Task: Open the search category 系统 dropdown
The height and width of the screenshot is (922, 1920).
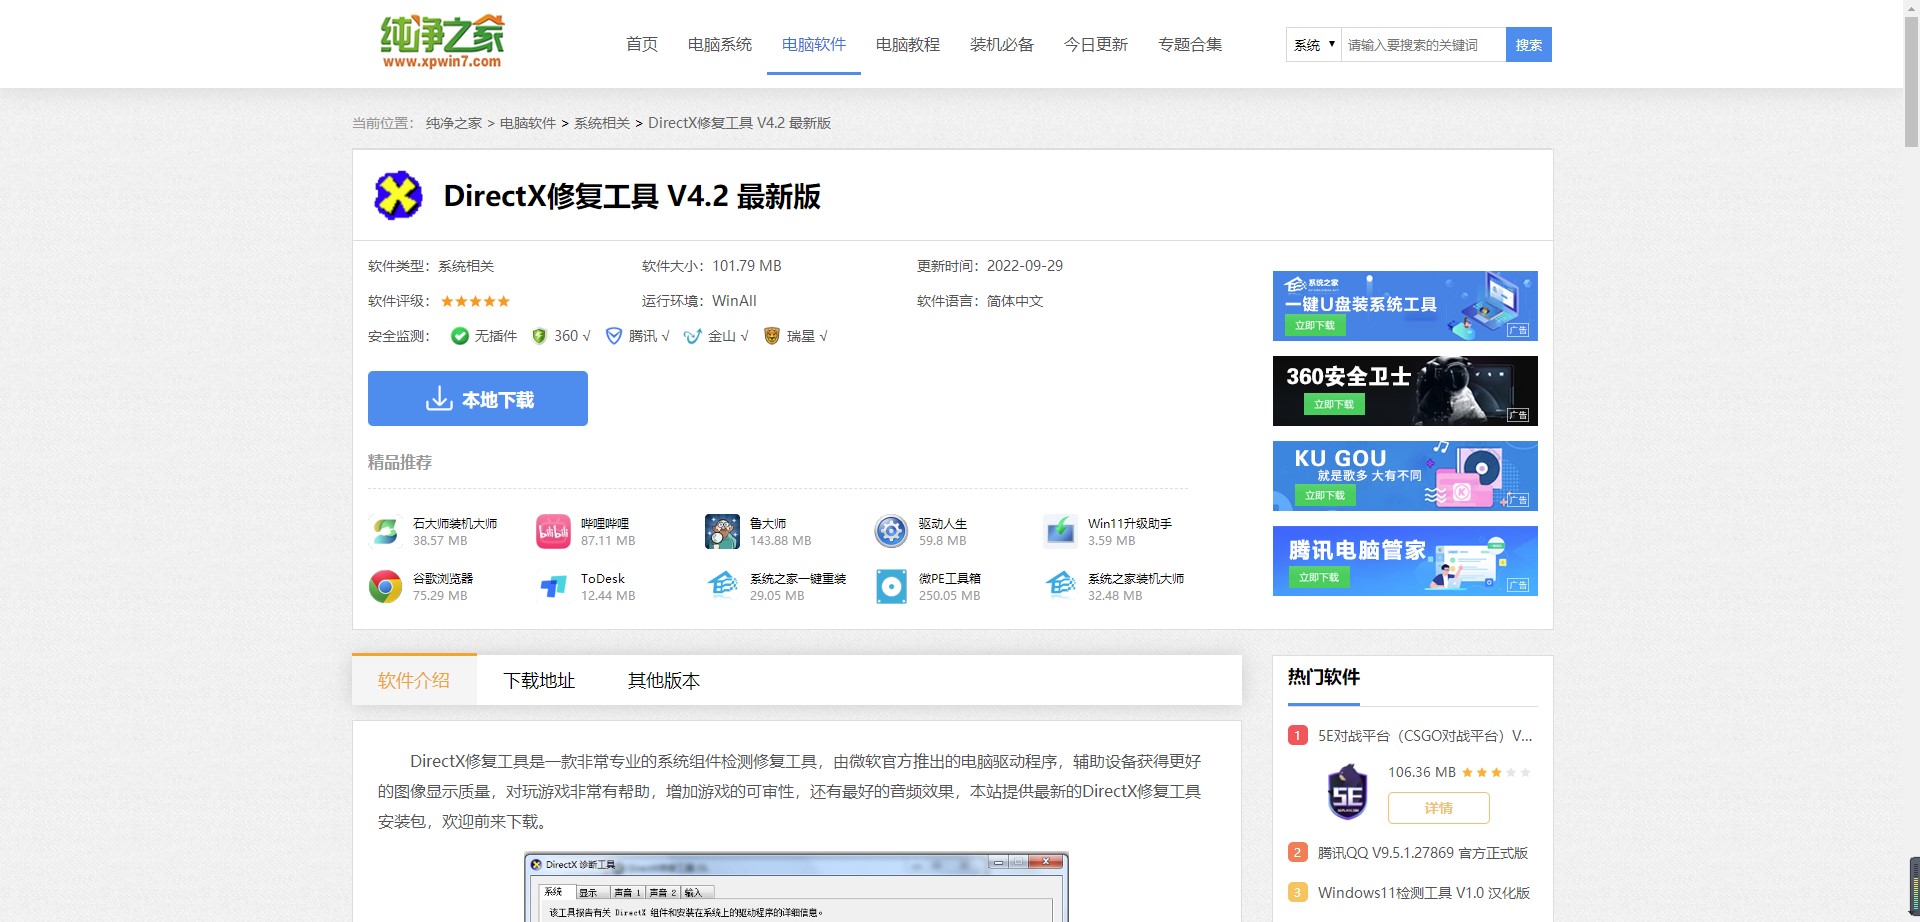Action: (1314, 44)
